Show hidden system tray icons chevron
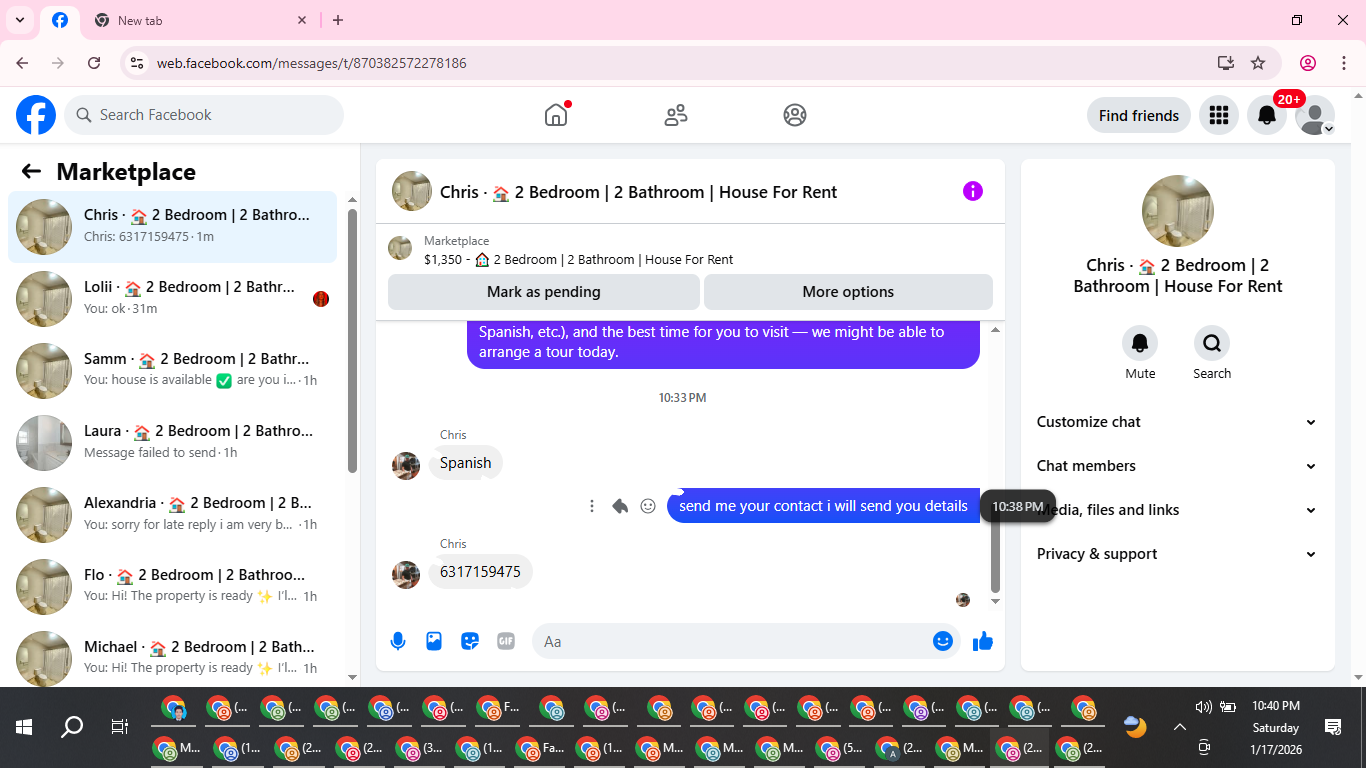 pos(1179,728)
